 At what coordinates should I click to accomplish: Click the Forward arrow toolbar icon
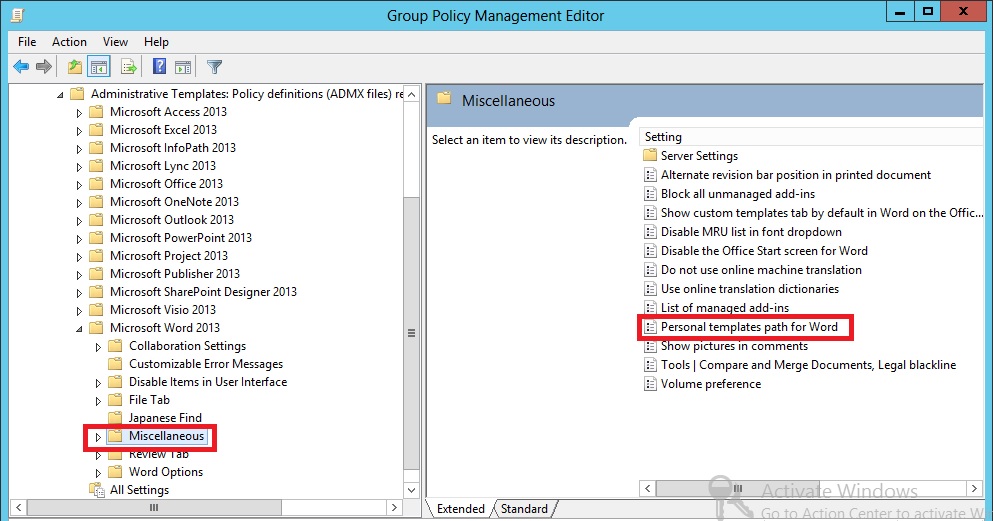click(44, 66)
